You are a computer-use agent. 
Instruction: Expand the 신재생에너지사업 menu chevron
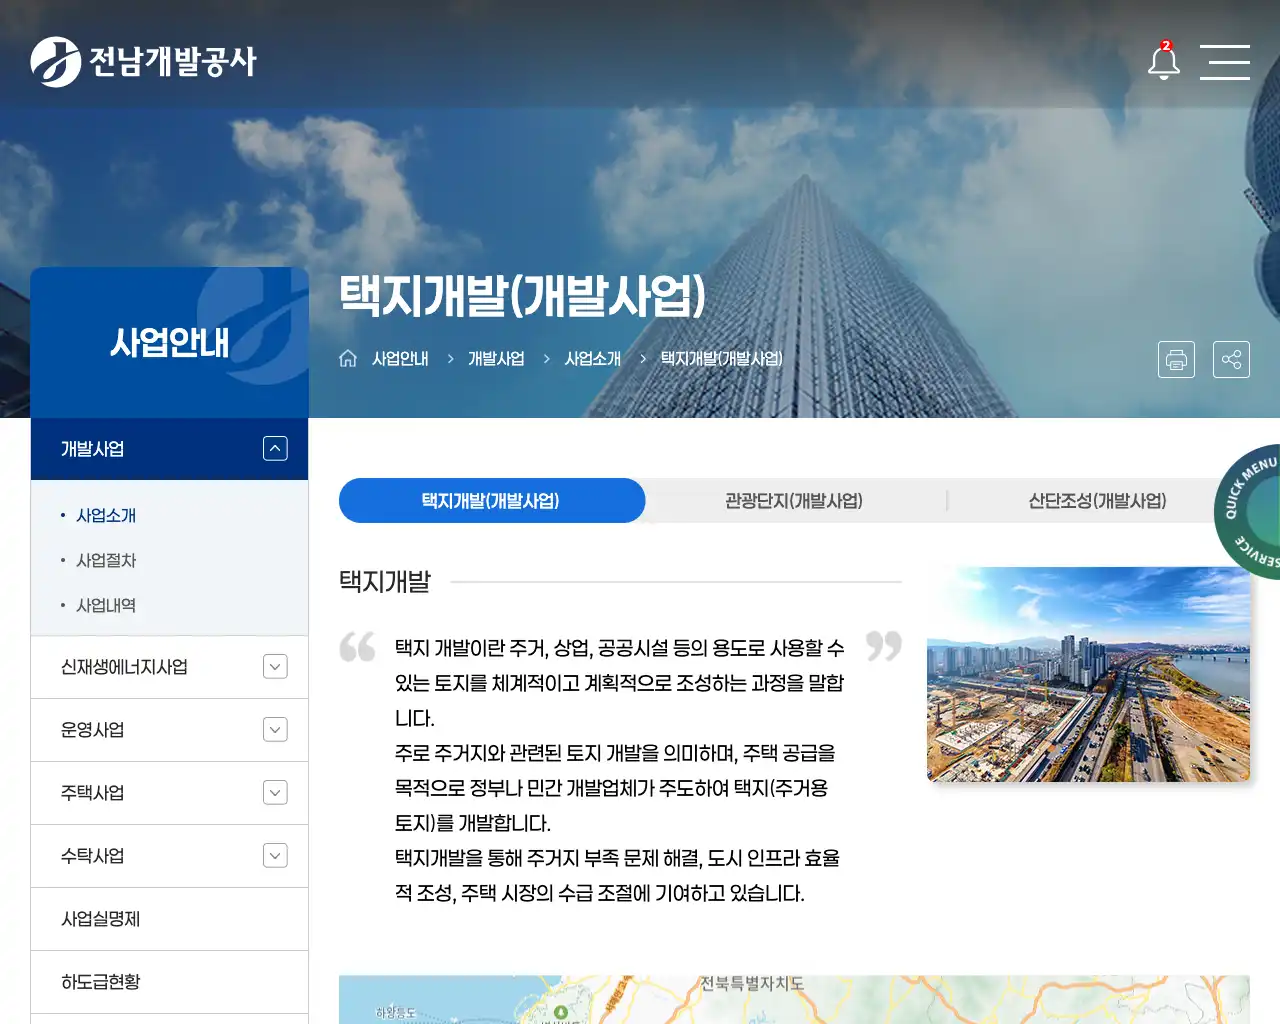(x=275, y=667)
